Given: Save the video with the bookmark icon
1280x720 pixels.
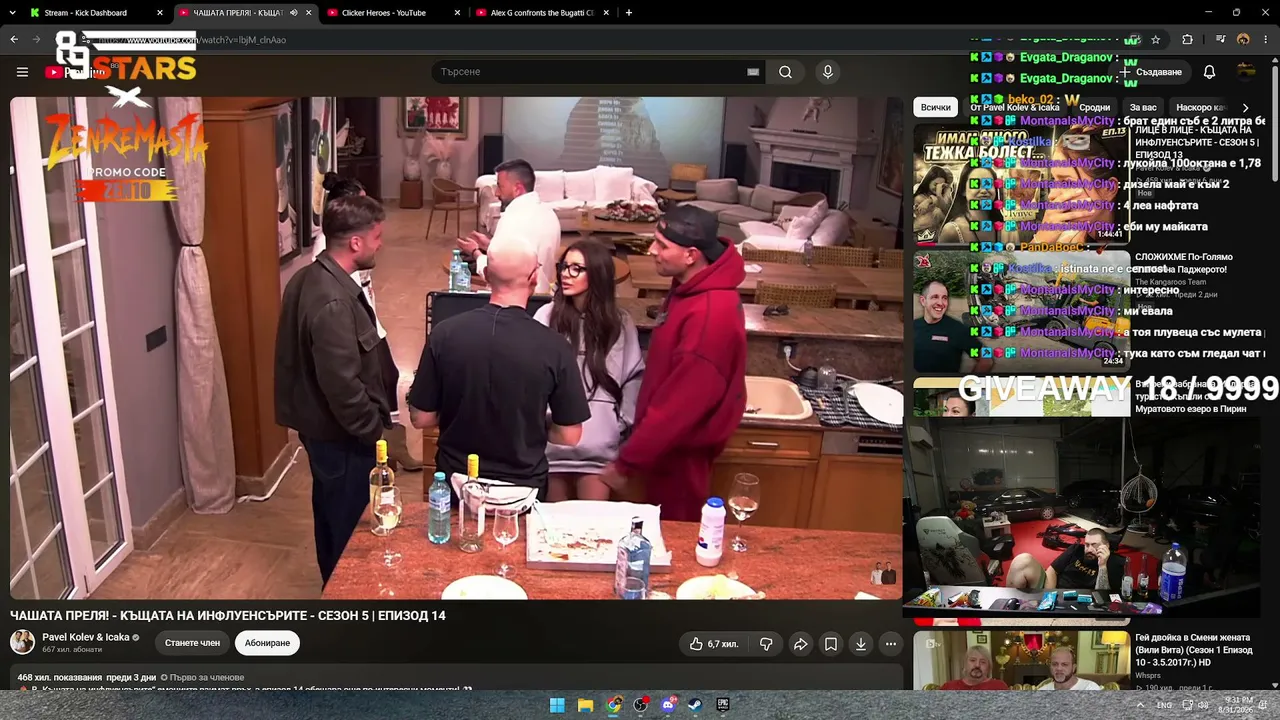Looking at the screenshot, I should pos(830,644).
